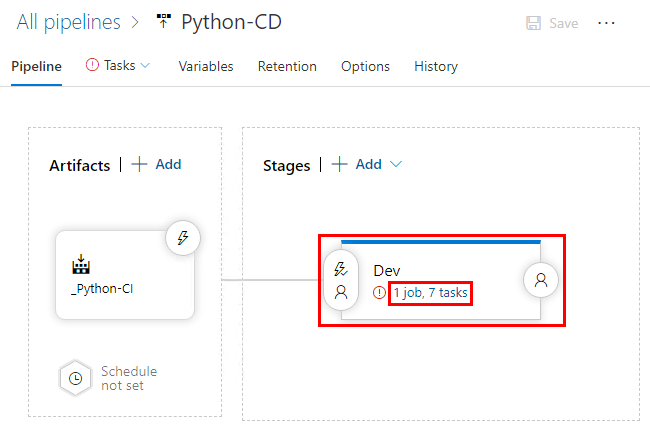The height and width of the screenshot is (427, 650).
Task: Click the Save button
Action: point(552,23)
